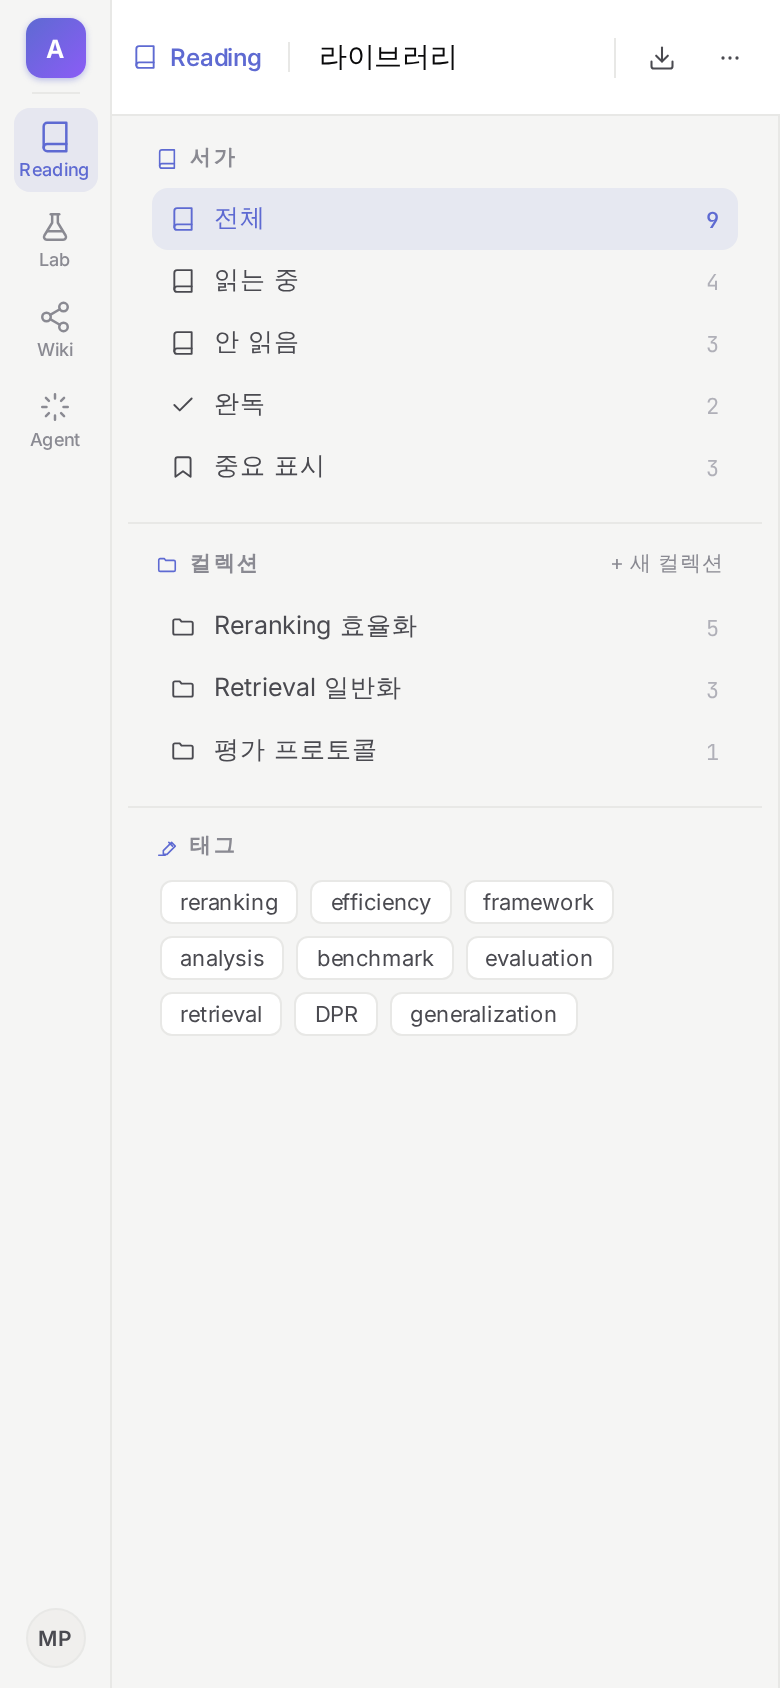Select the 중요 표시 shelf row
This screenshot has height=1688, width=780.
pos(445,467)
